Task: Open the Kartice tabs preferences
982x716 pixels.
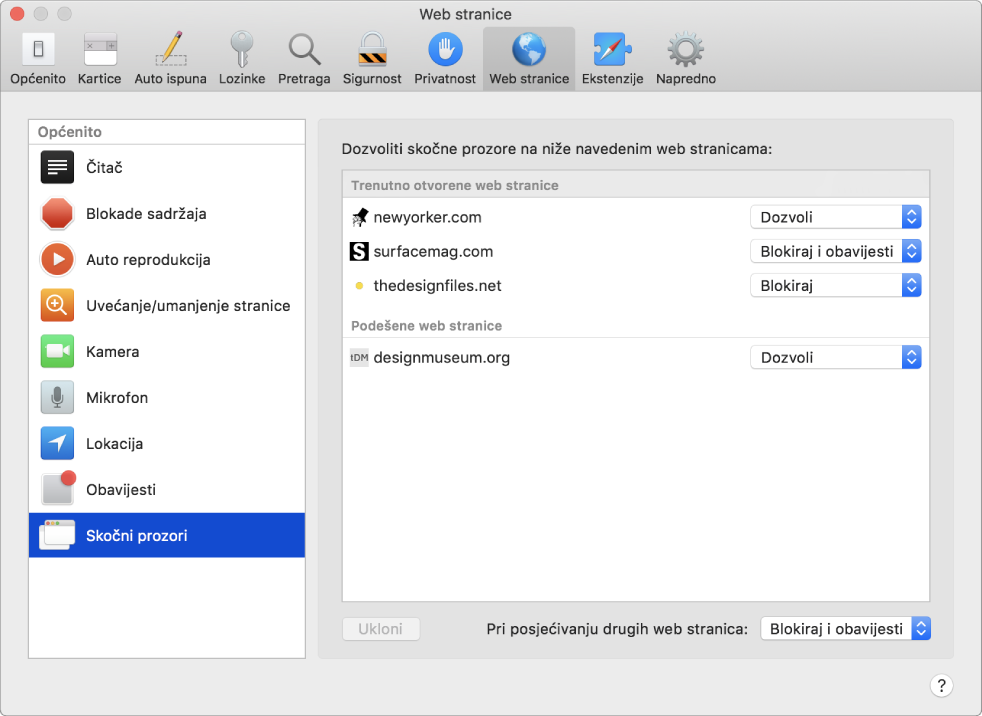Action: pyautogui.click(x=100, y=60)
